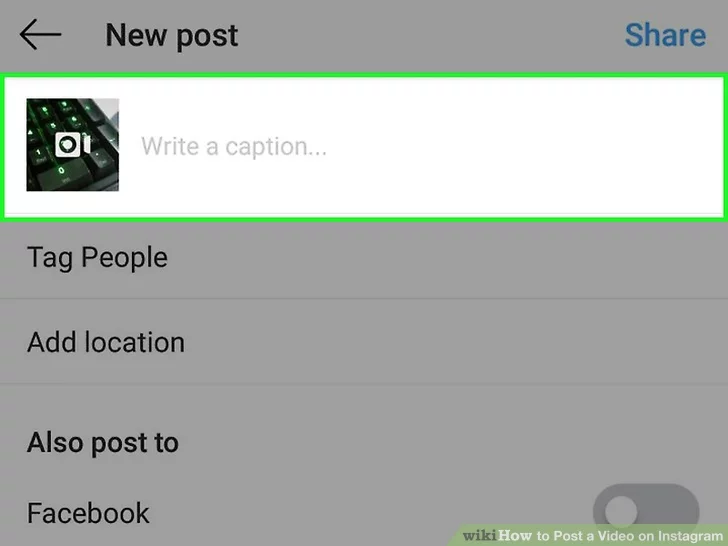The image size is (728, 546).
Task: Click the How to Post a Video on Instagram caption
Action: coord(611,535)
